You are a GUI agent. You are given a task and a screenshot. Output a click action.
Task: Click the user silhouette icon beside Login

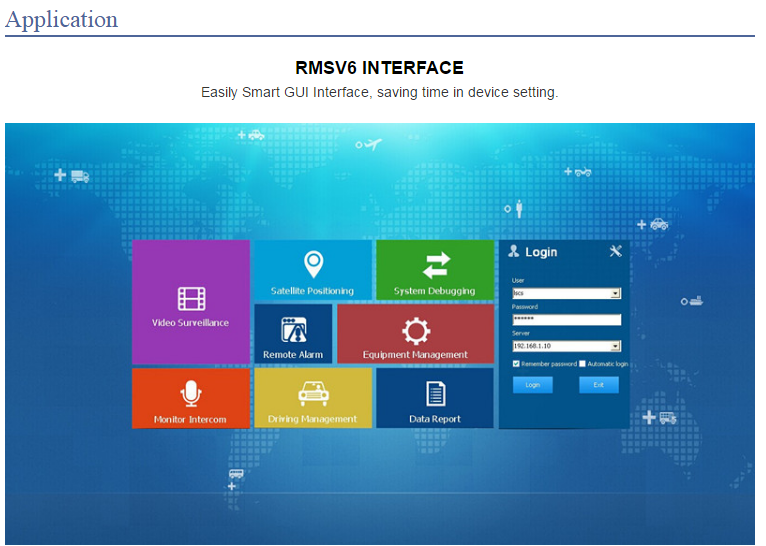tap(513, 251)
